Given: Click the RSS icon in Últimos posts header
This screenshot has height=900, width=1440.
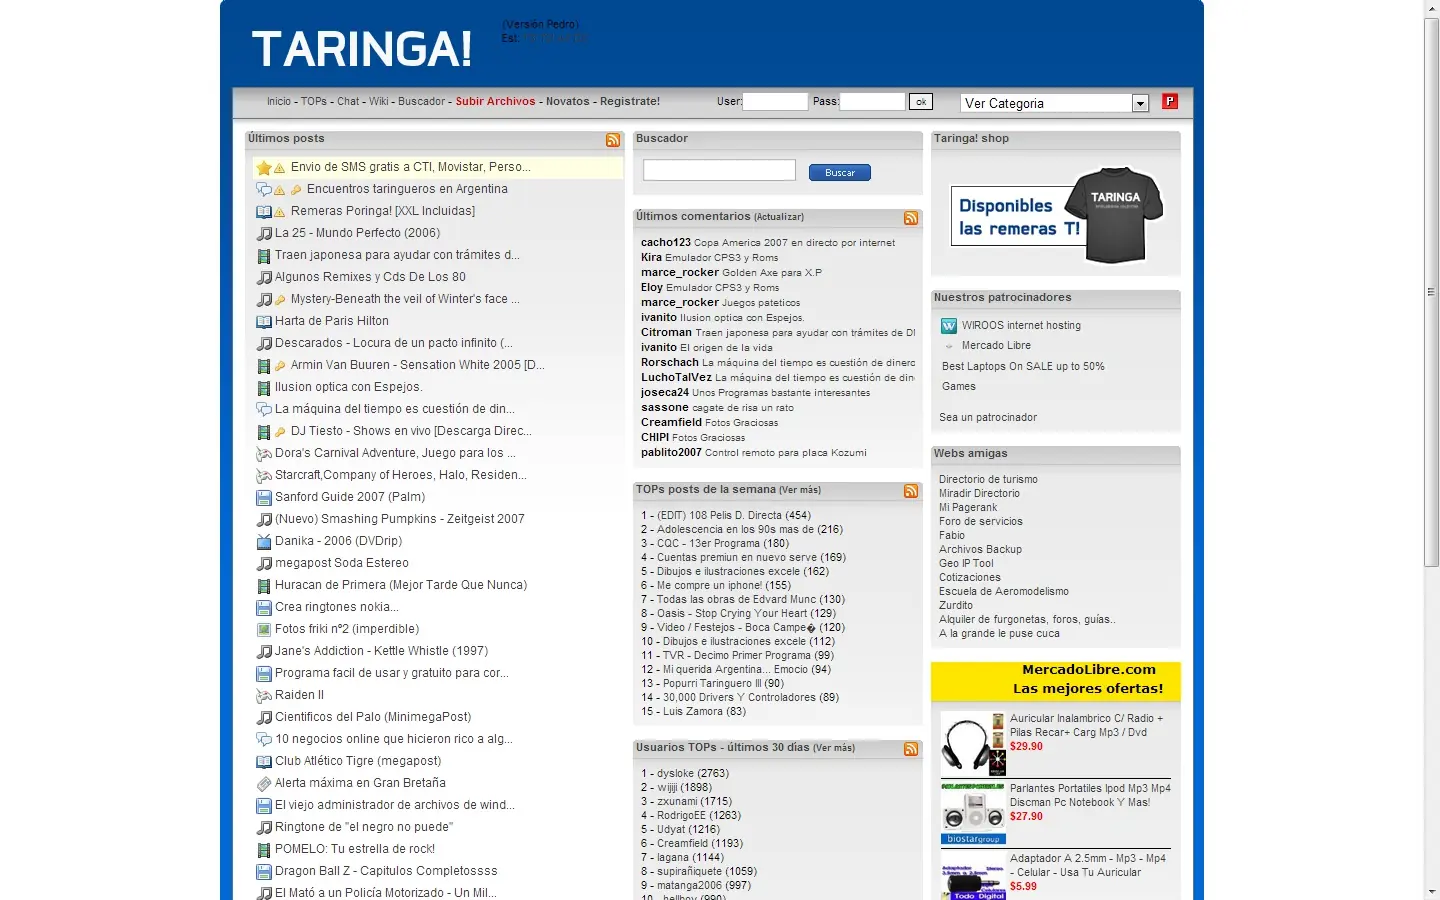Looking at the screenshot, I should 612,140.
